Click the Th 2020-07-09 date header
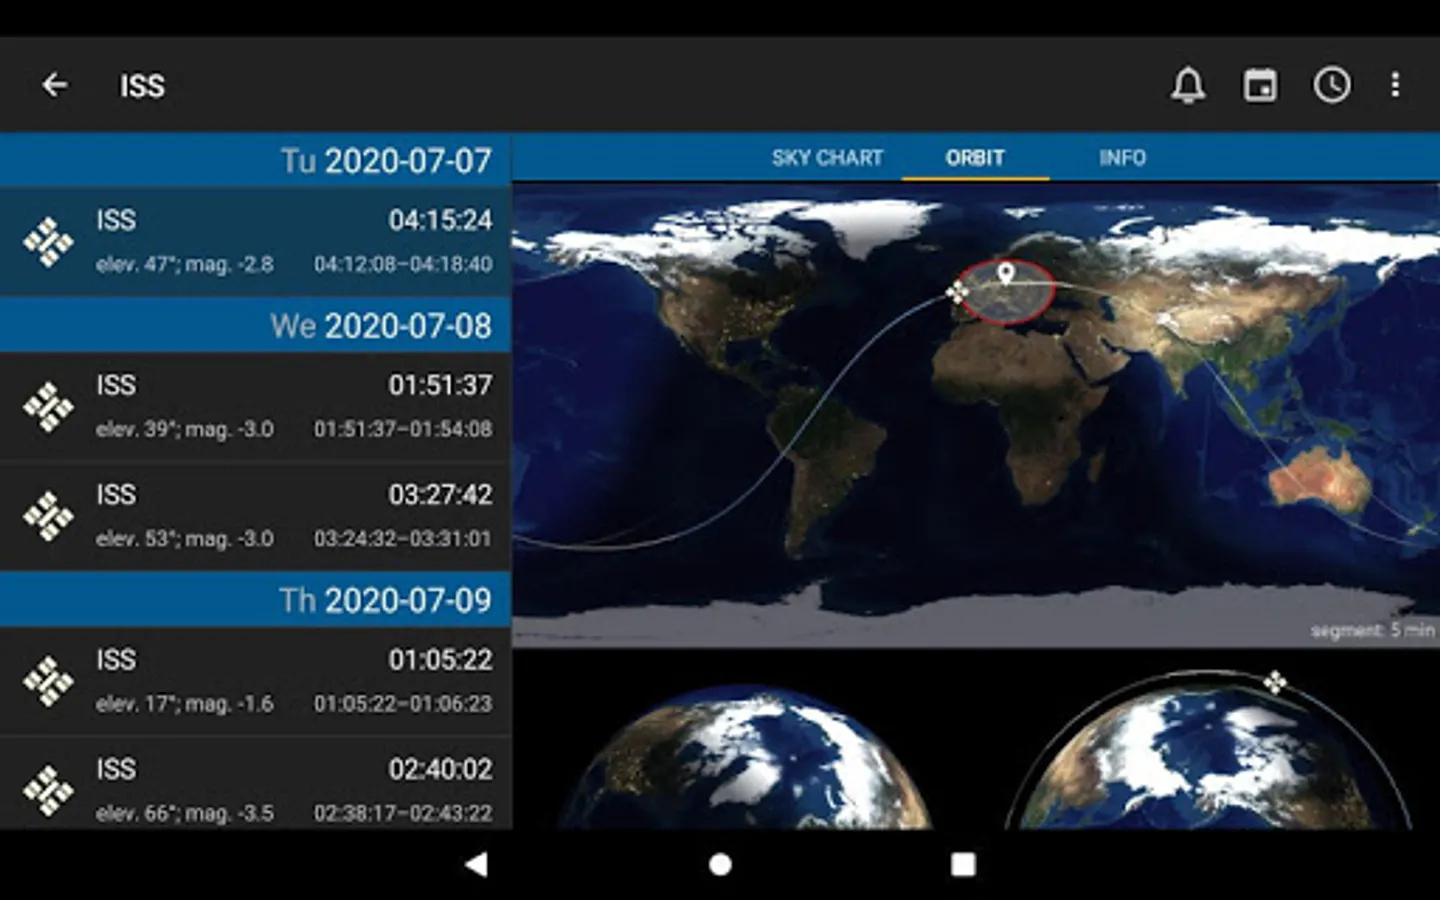This screenshot has height=900, width=1440. click(x=256, y=599)
